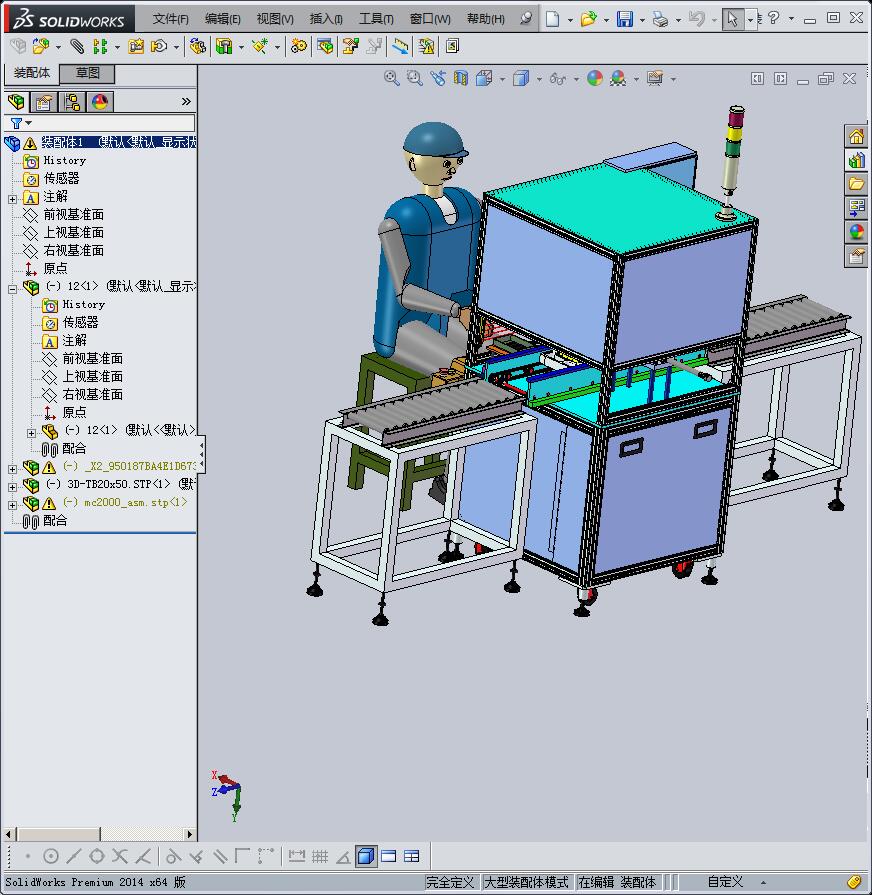Click the Linear component pattern icon
Viewport: 872px width, 895px height.
pos(100,46)
